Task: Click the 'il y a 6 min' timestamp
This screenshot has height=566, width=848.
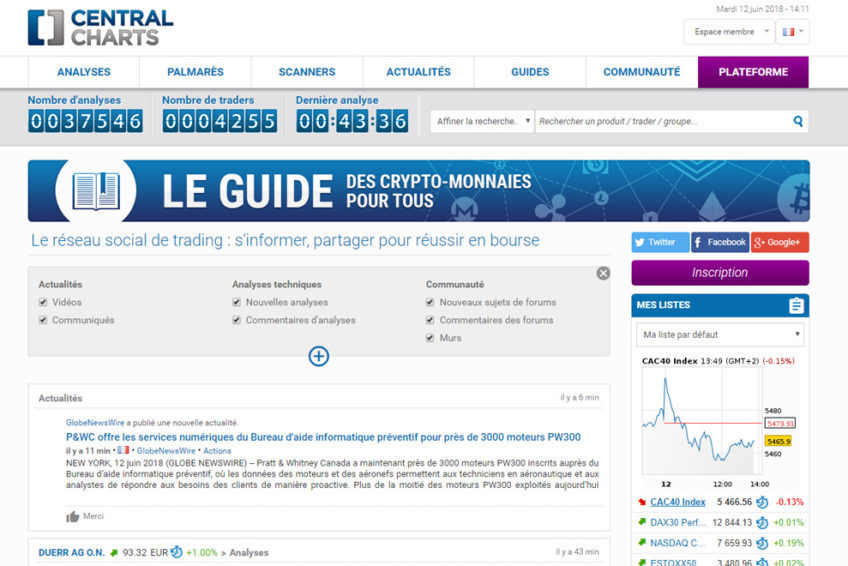Action: pyautogui.click(x=579, y=398)
